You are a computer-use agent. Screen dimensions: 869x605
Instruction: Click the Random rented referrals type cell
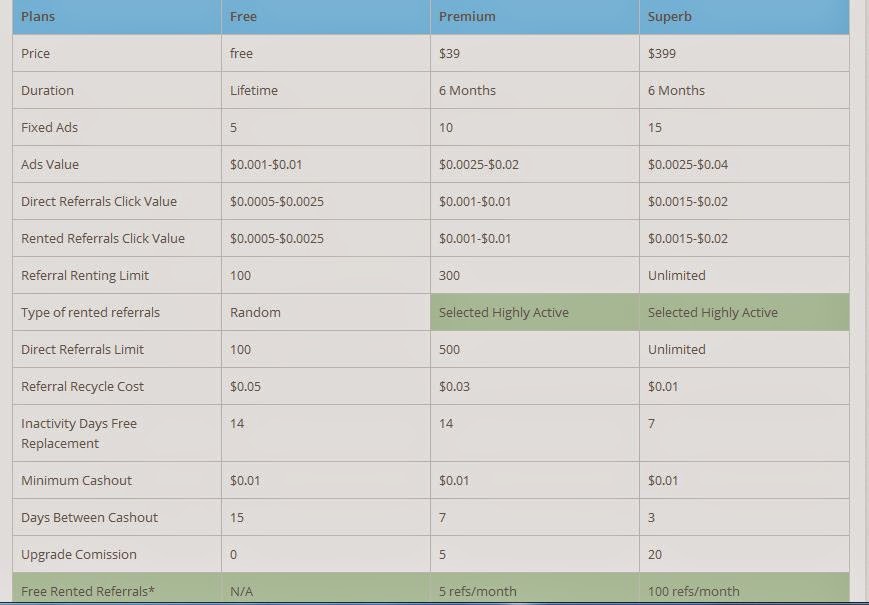(255, 312)
